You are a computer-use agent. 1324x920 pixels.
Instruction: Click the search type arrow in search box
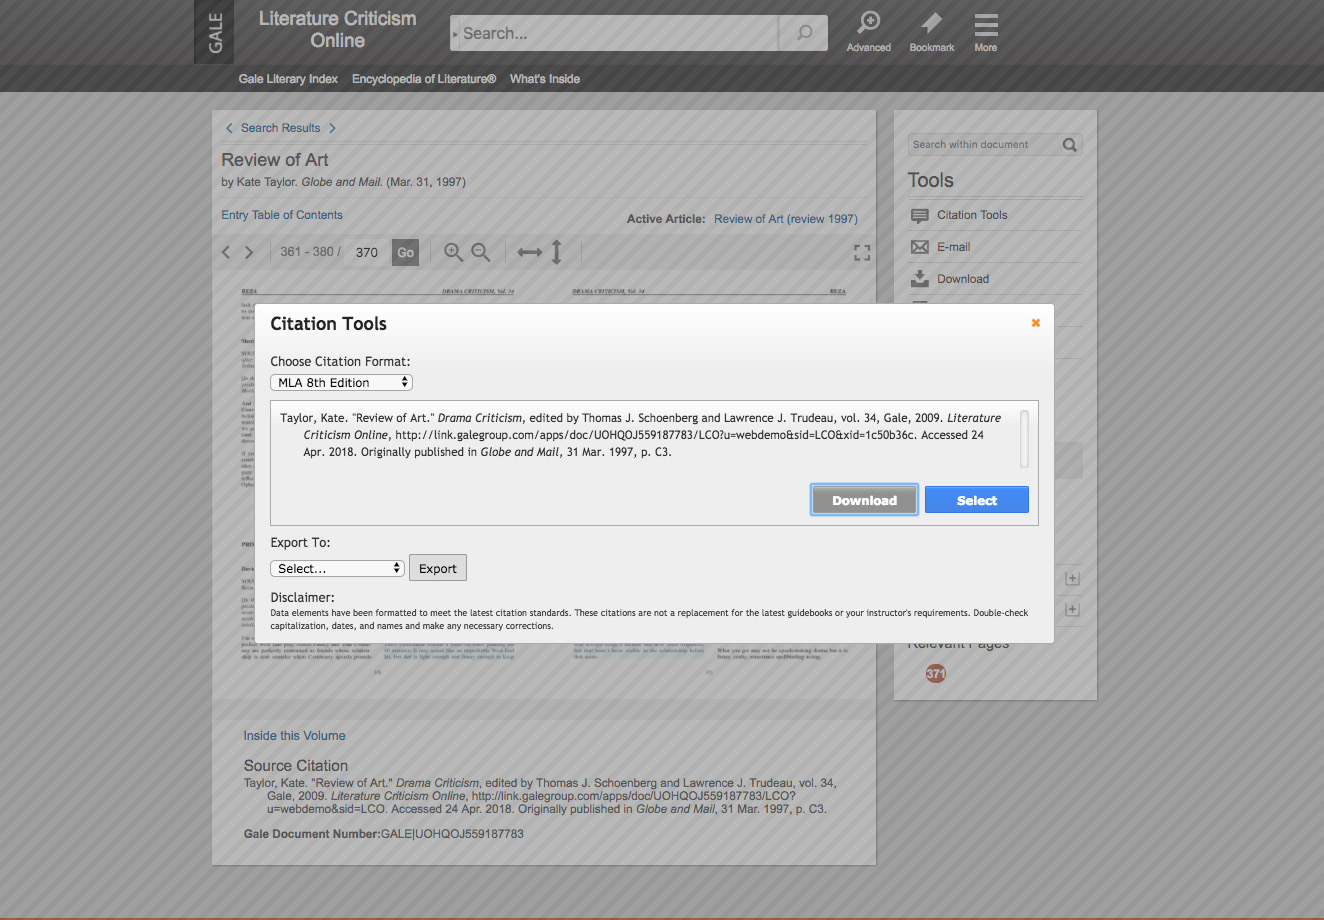point(456,34)
